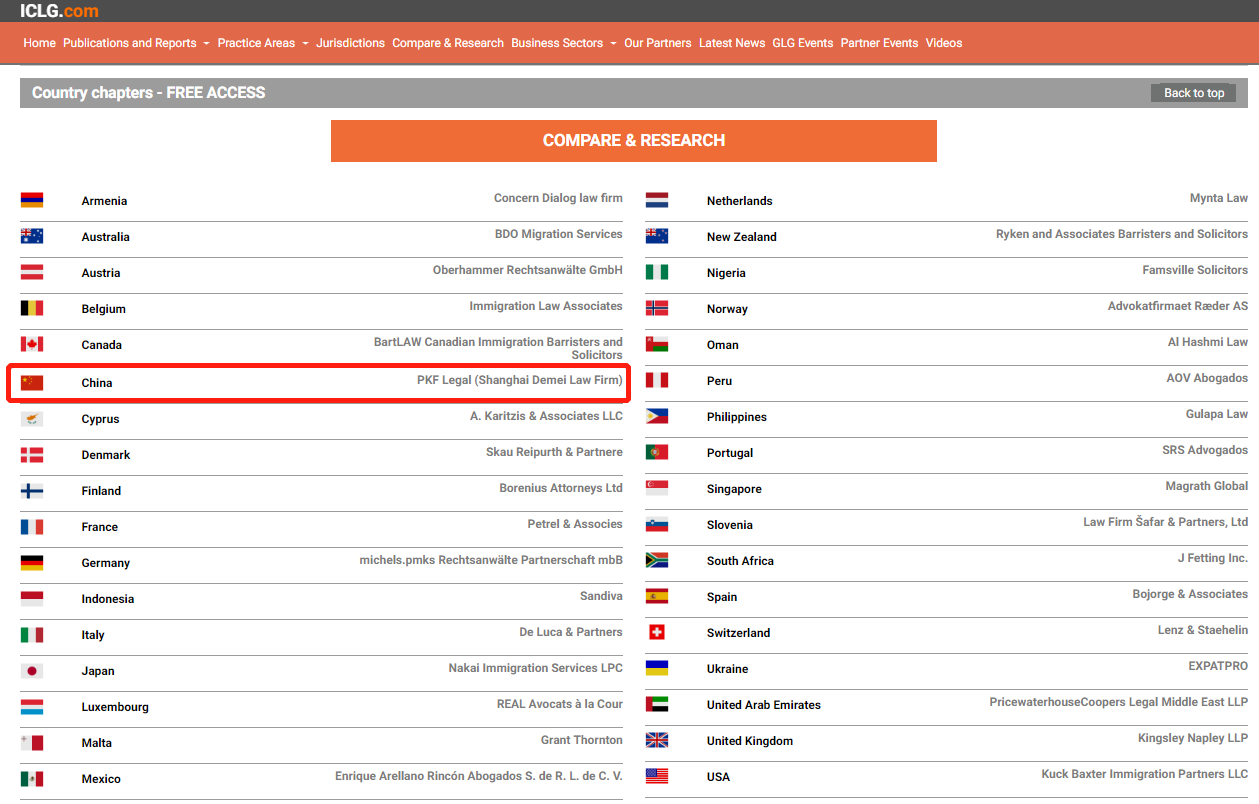Click the Belgium flag icon
The image size is (1259, 804).
[32, 308]
